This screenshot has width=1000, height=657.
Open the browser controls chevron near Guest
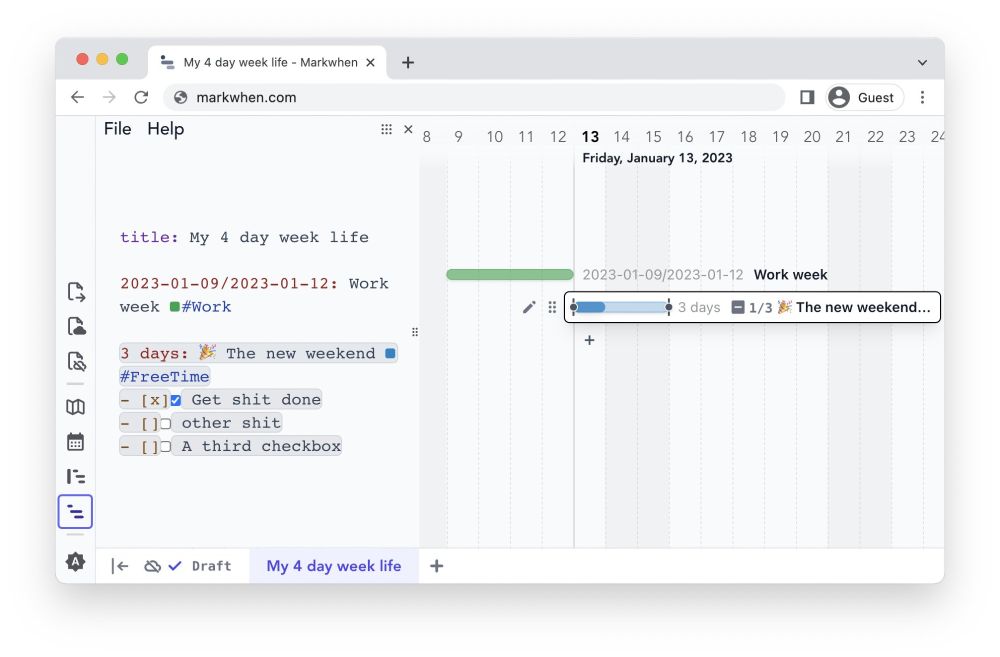922,61
